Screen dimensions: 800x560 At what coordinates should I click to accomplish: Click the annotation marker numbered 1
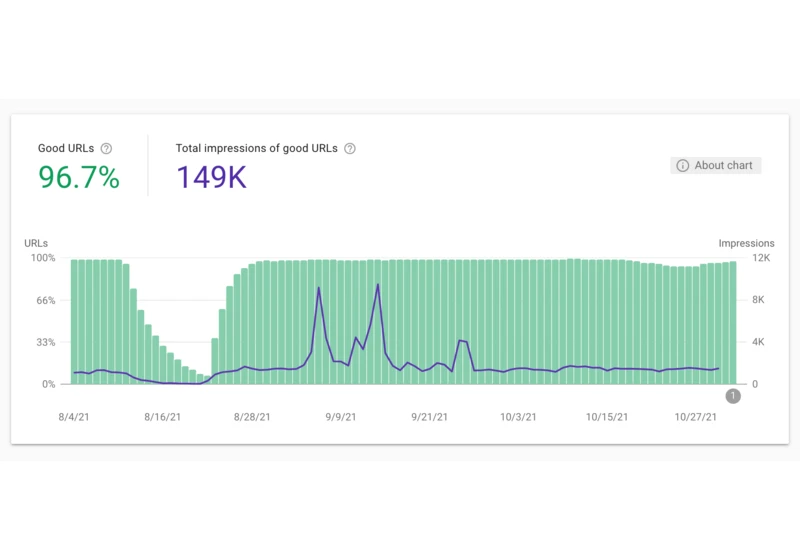pyautogui.click(x=733, y=396)
